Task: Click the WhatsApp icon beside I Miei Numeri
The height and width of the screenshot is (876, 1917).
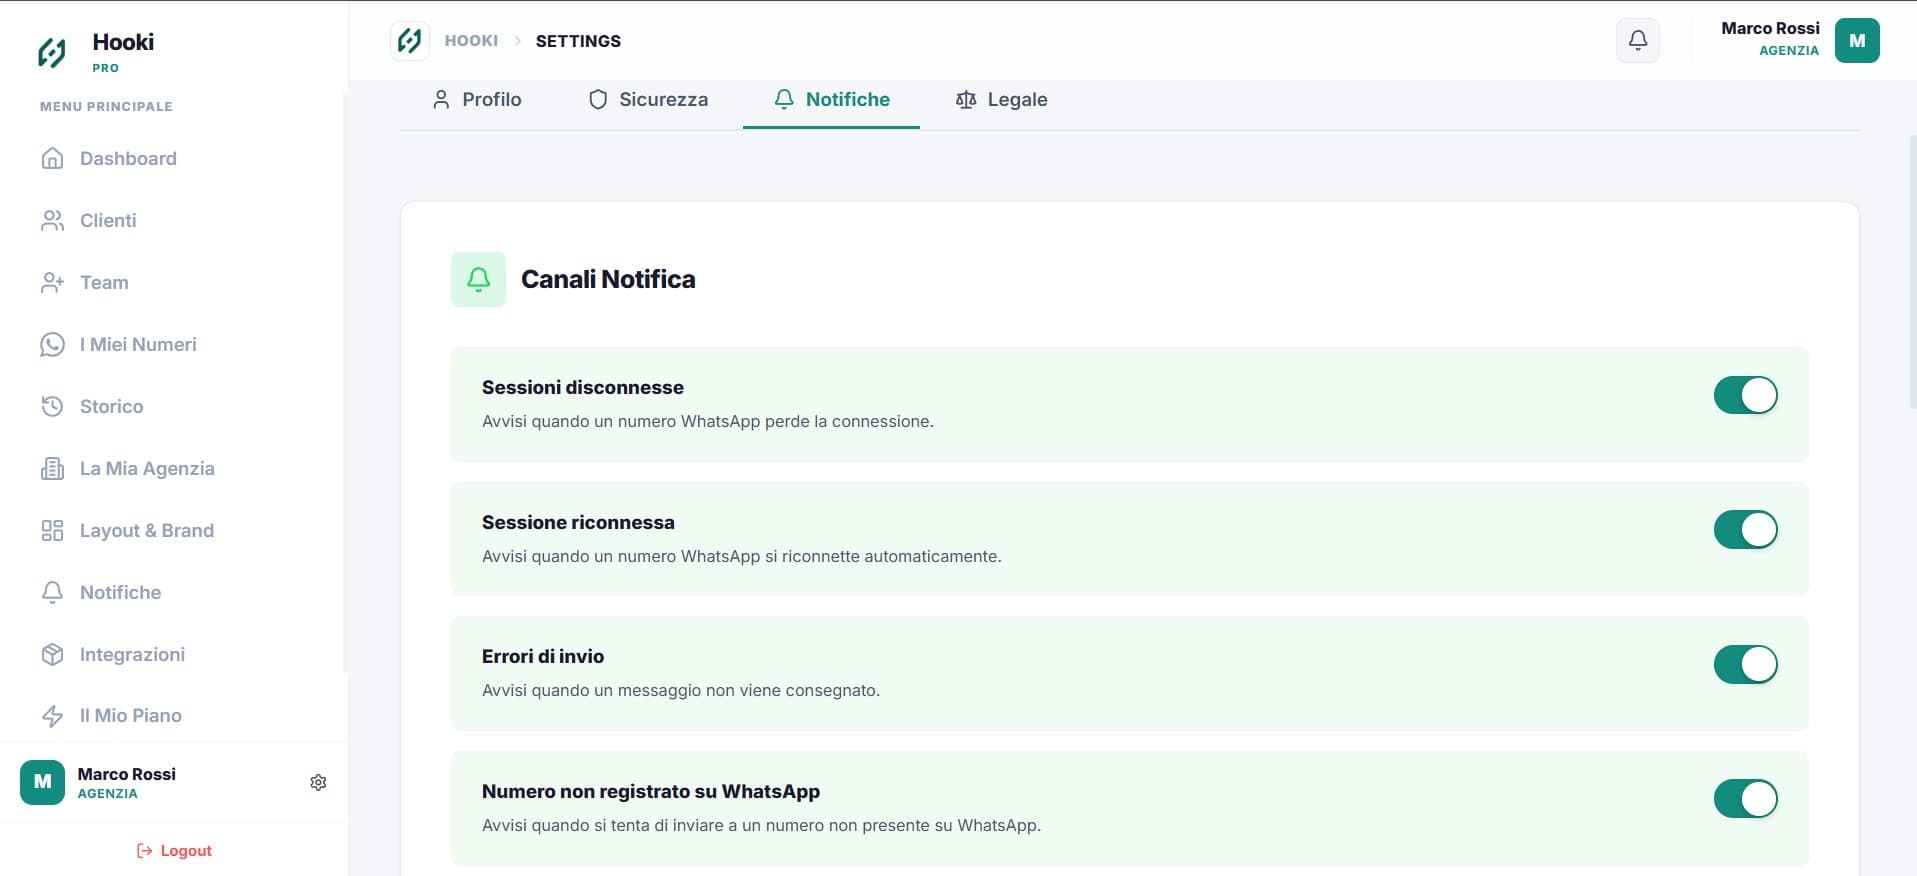Action: coord(53,344)
